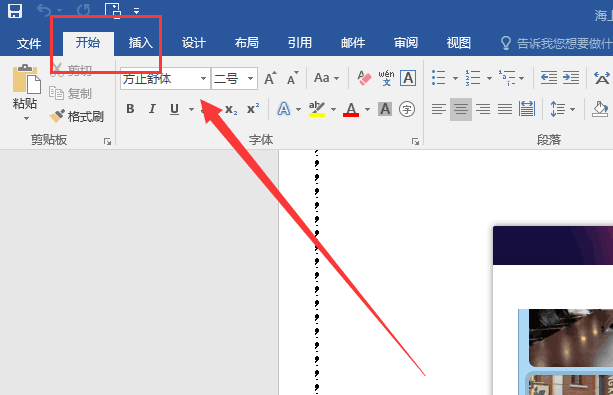This screenshot has width=613, height=395.
Task: Click the Enclose Characters (字) circle icon
Action: click(x=407, y=109)
